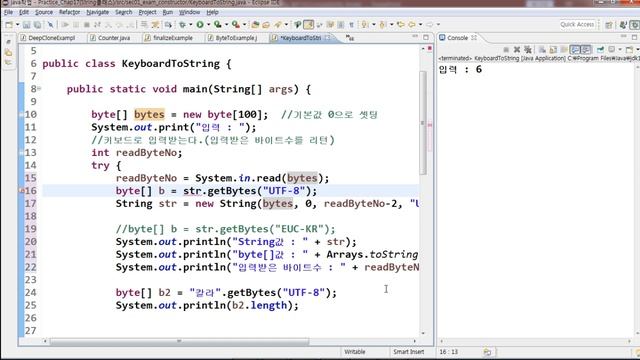Click the Next Annotation icon
The image size is (640, 360).
click(364, 24)
